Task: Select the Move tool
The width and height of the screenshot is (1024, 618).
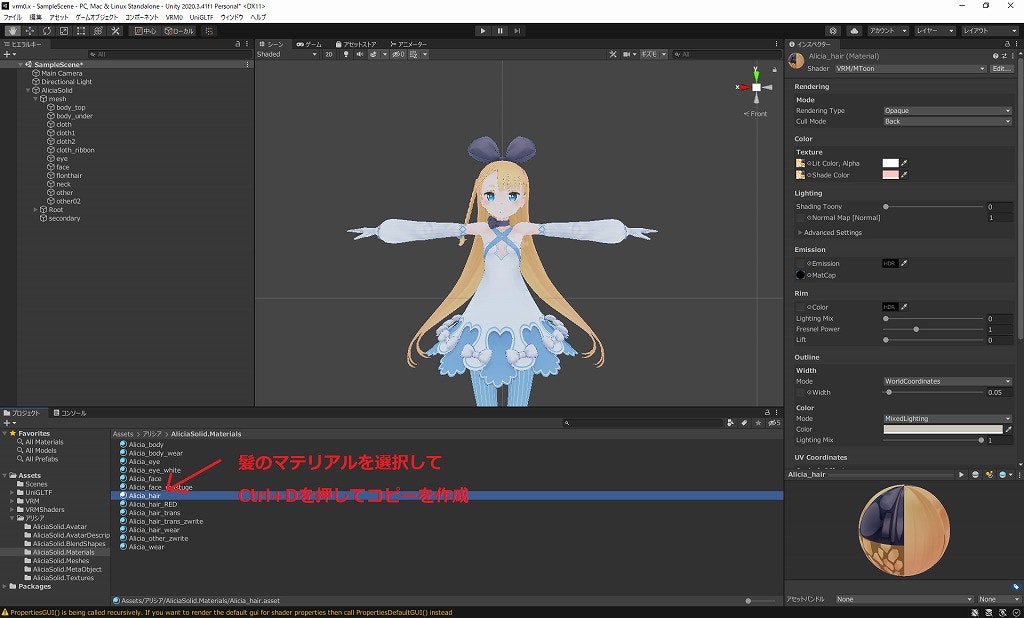Action: [x=29, y=31]
